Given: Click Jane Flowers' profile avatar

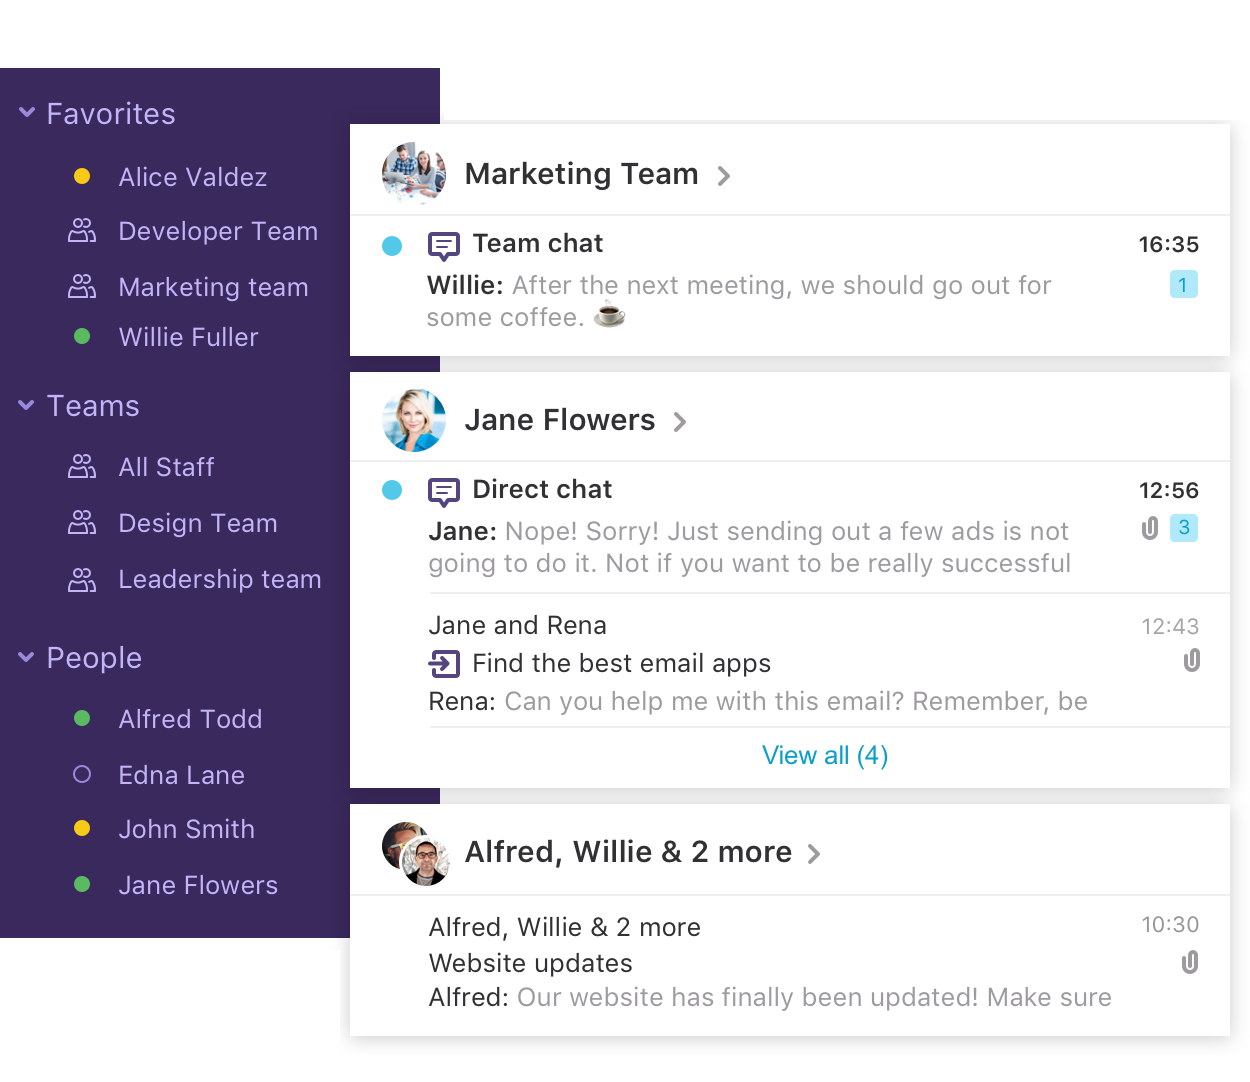Looking at the screenshot, I should 413,420.
